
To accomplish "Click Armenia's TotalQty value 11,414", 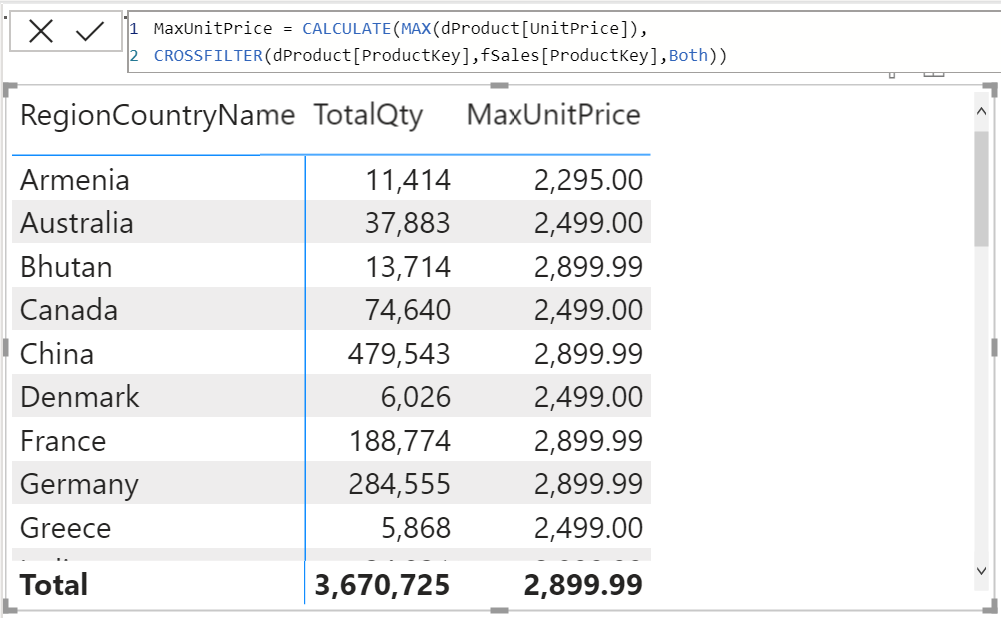I will pyautogui.click(x=408, y=180).
